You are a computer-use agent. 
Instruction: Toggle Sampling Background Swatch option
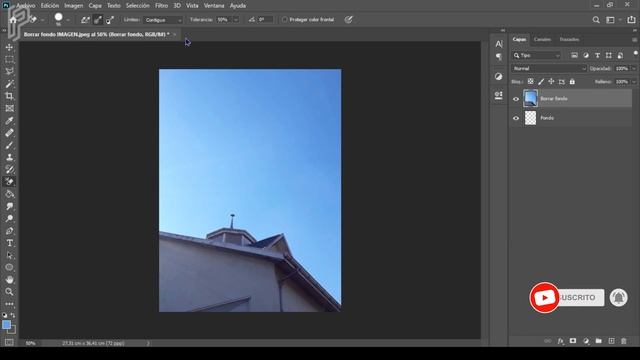110,20
